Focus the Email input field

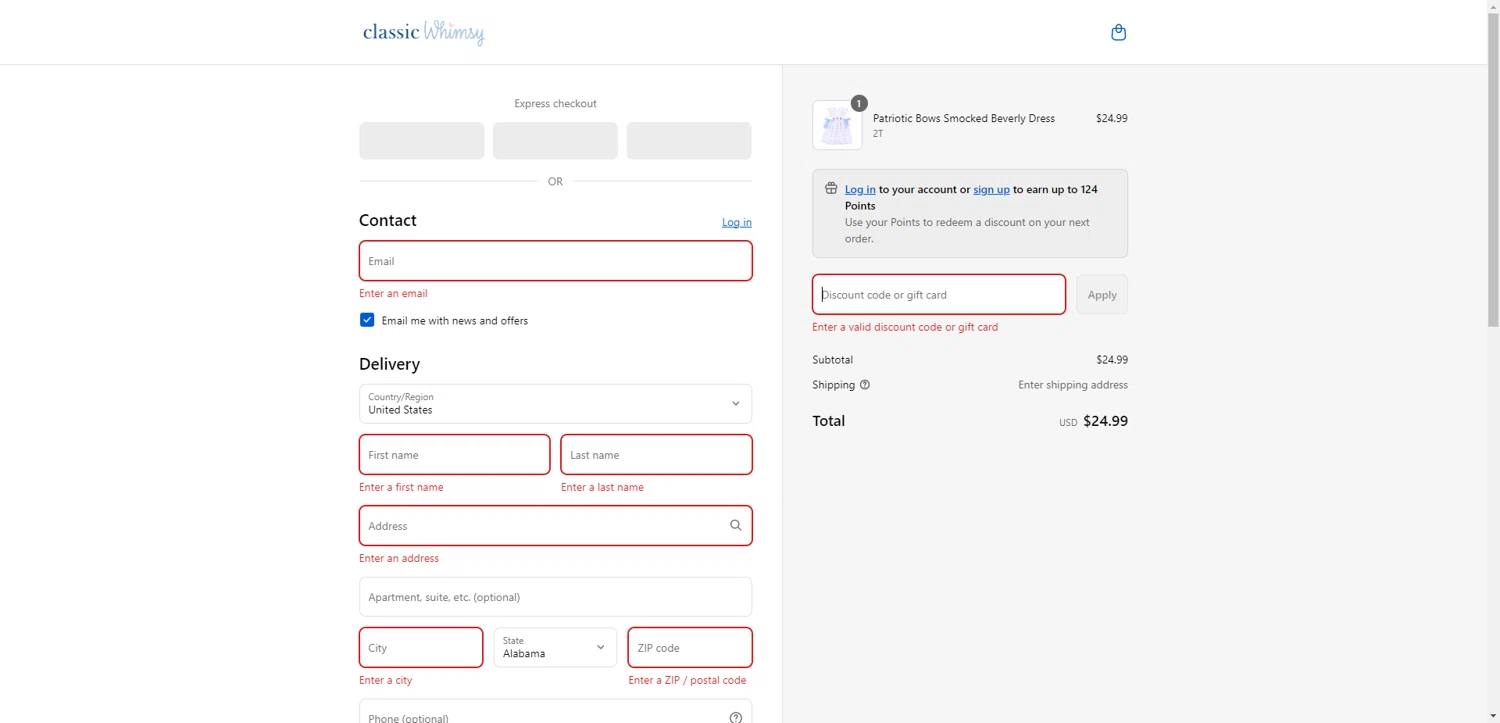click(x=555, y=260)
